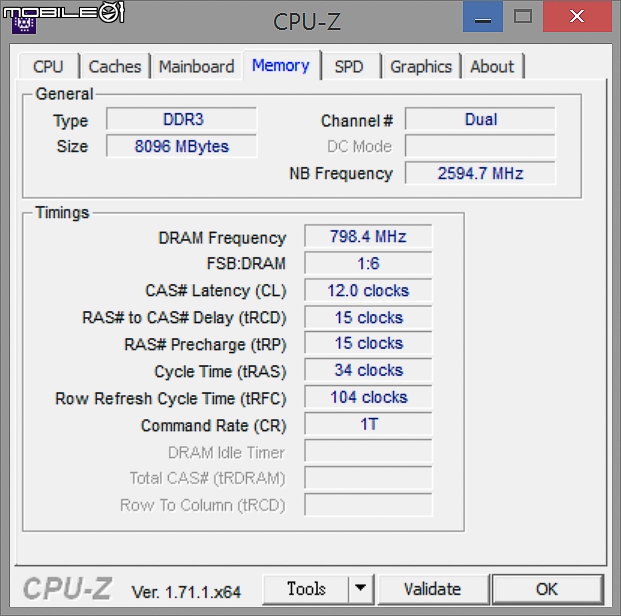Select the tRCD value field
Screen dimensions: 621x616
368,317
